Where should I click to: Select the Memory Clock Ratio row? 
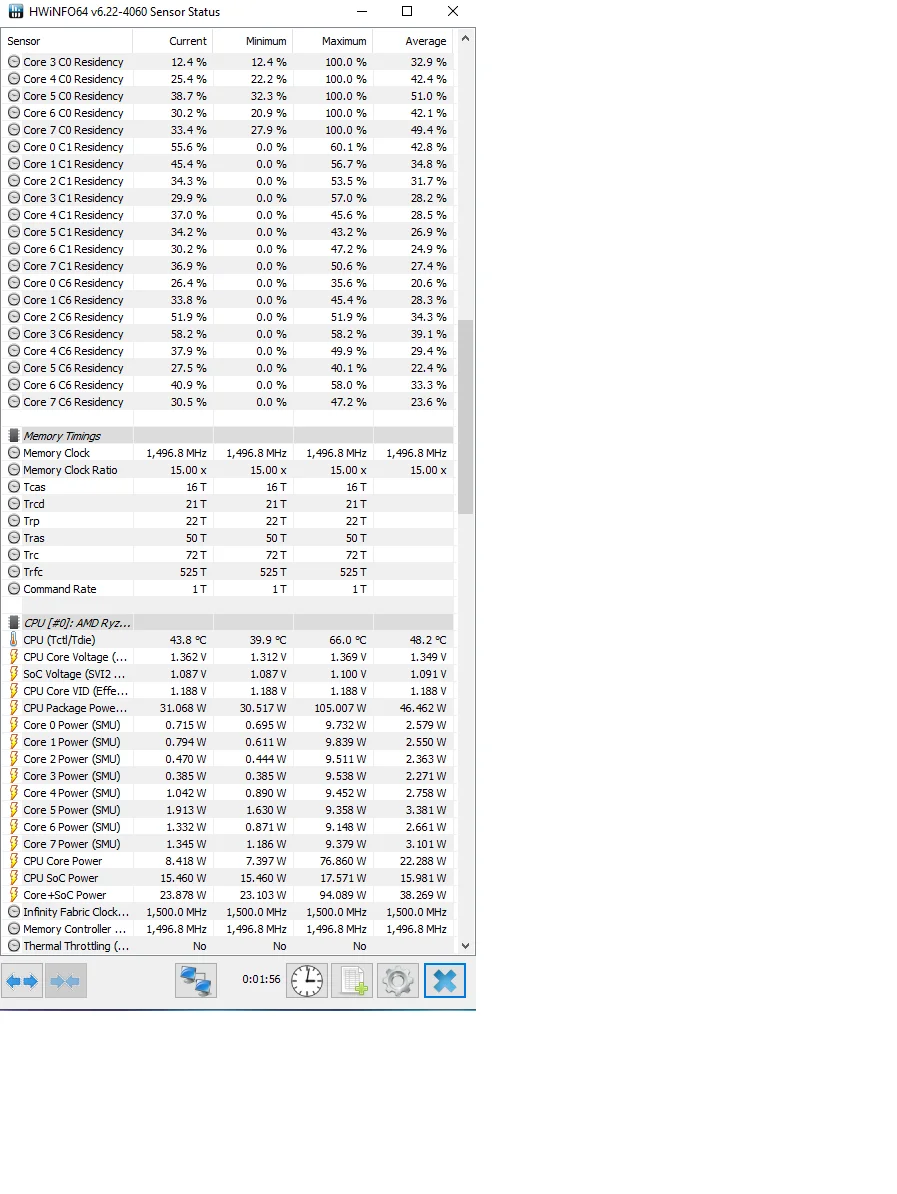pos(228,470)
